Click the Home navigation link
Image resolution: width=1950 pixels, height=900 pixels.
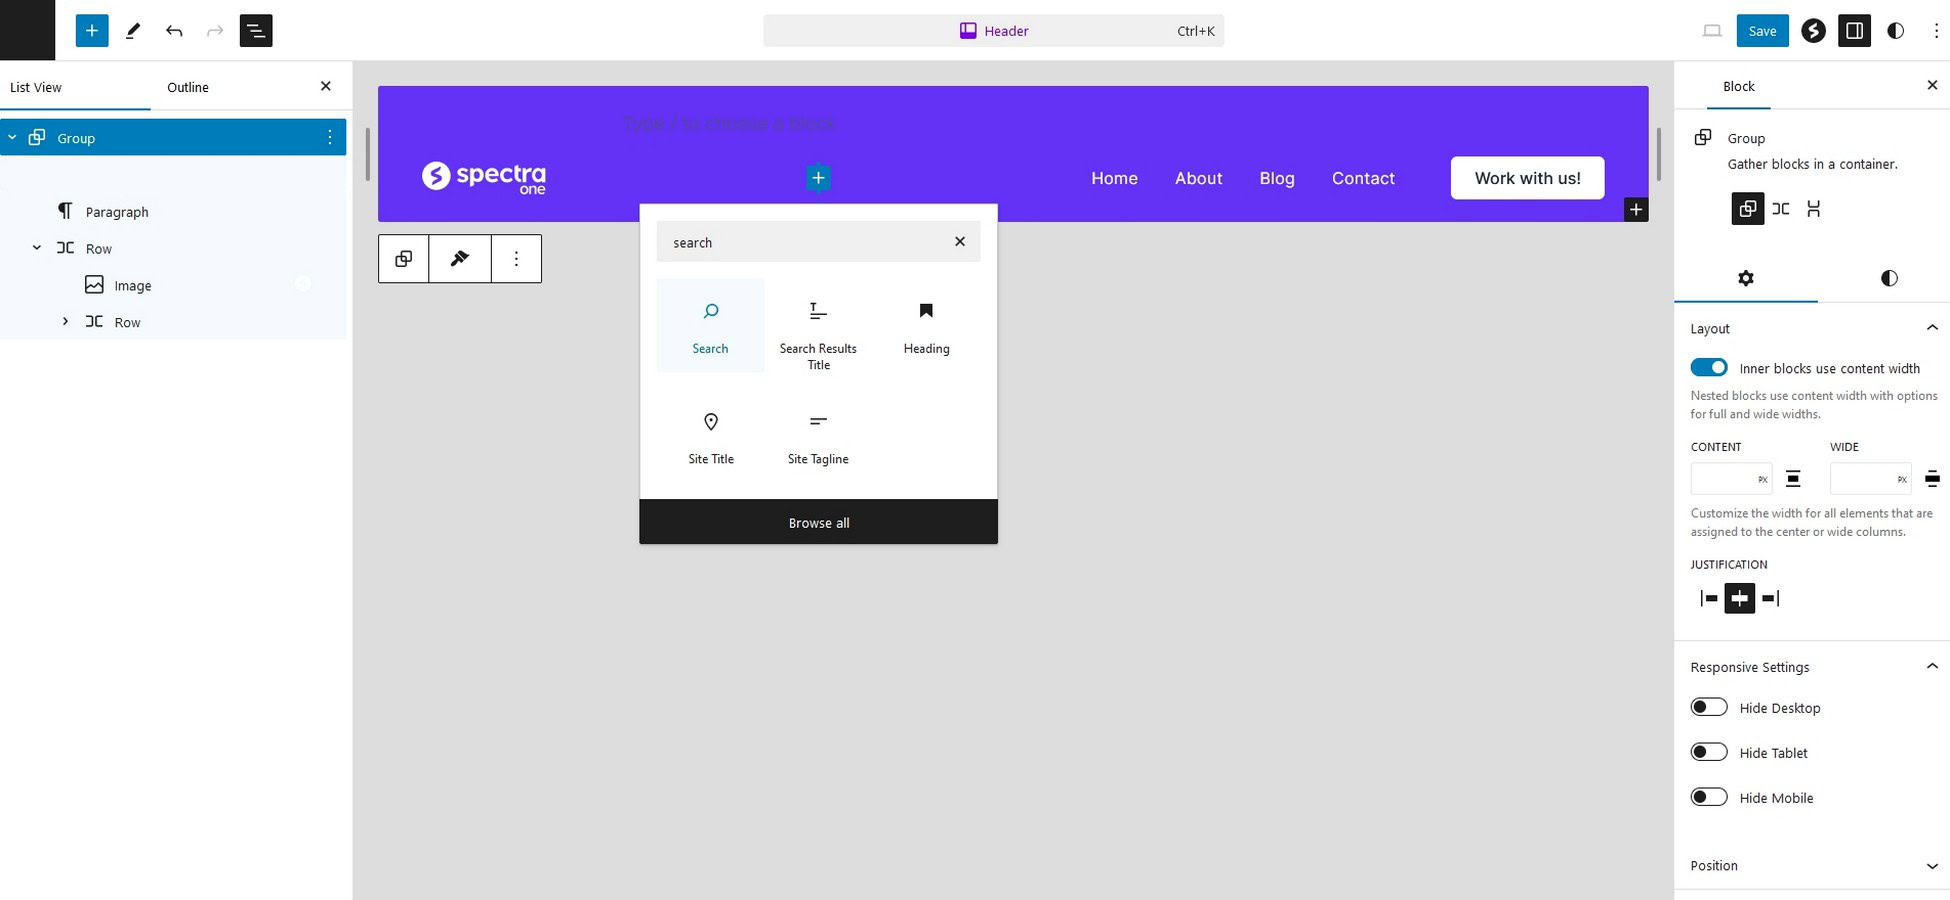[1114, 178]
